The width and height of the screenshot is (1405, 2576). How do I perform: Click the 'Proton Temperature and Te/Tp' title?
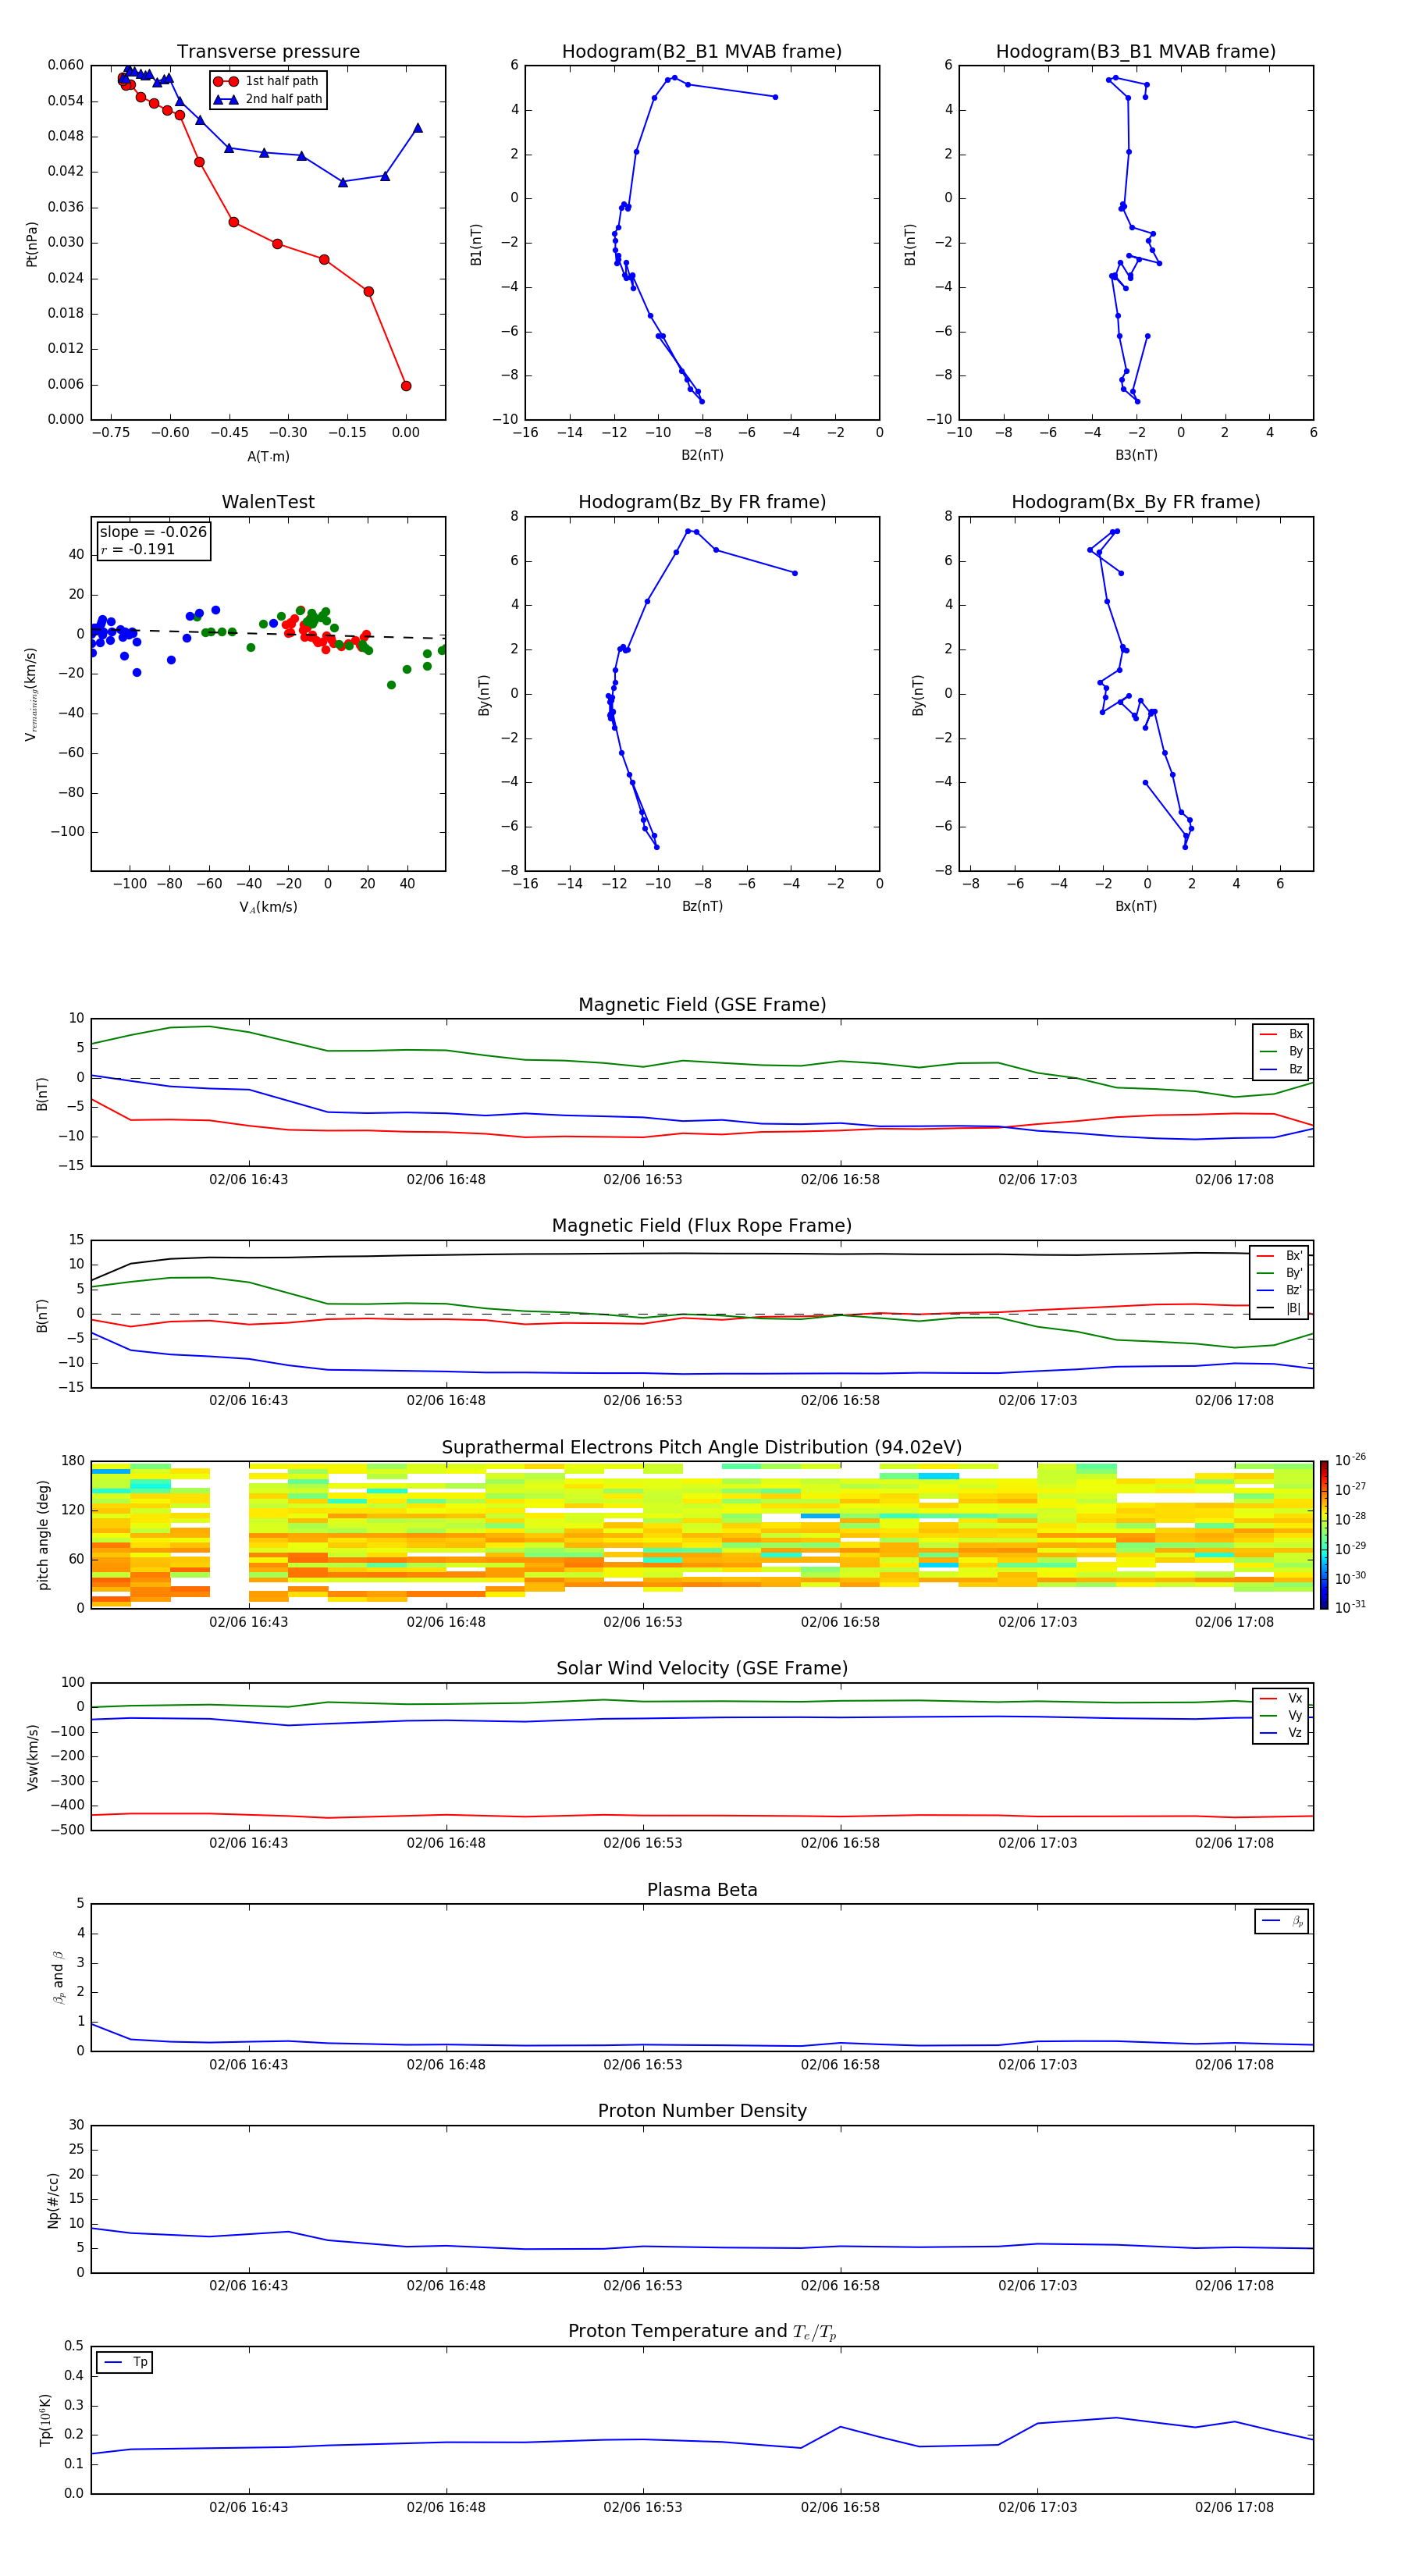(702, 2332)
